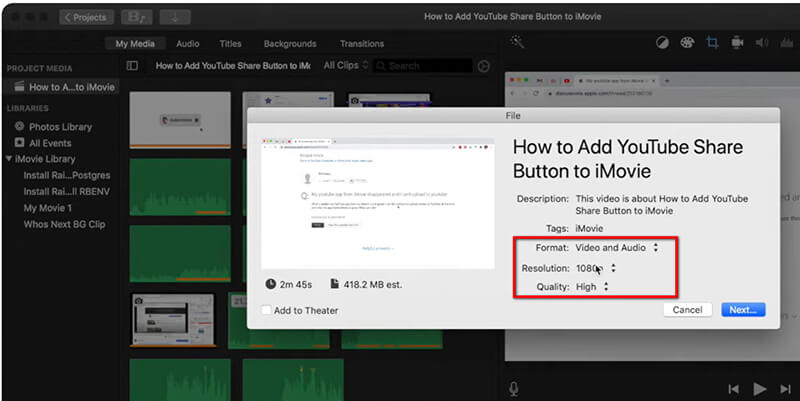Switch to Audio tab
800x401 pixels.
188,44
